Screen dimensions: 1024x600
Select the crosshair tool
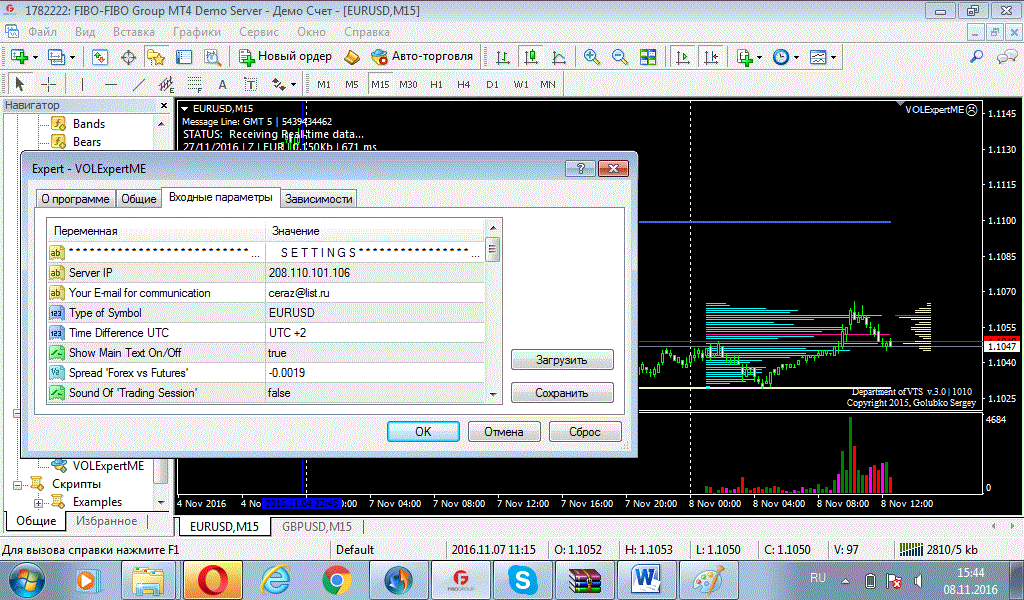[48, 84]
